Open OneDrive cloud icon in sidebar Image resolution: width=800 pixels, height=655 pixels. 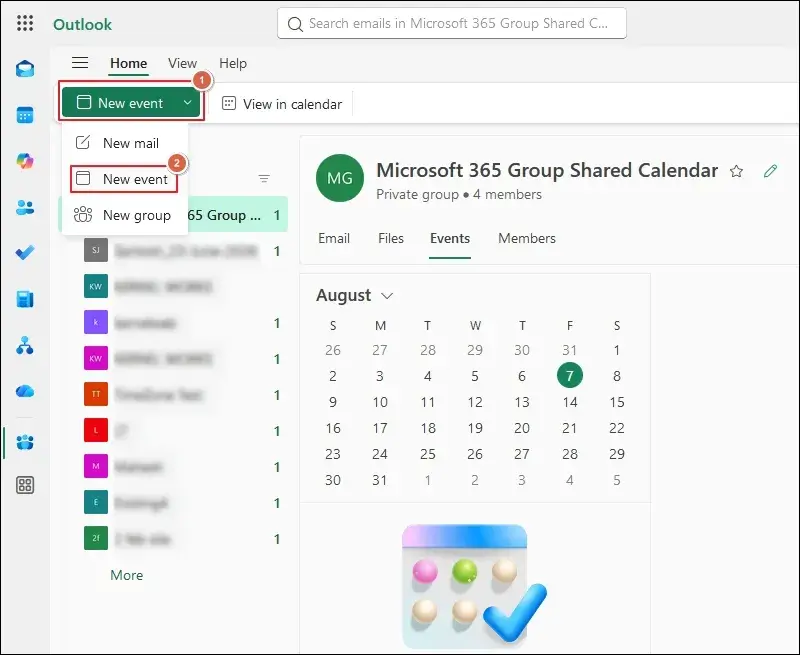(x=25, y=391)
